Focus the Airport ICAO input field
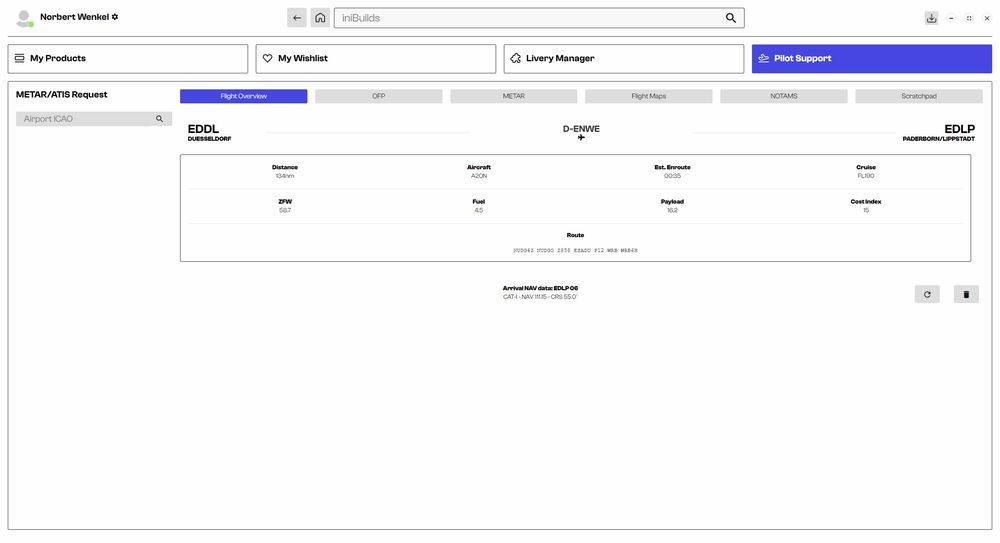Screen dimensions: 1000x543 (x=85, y=119)
